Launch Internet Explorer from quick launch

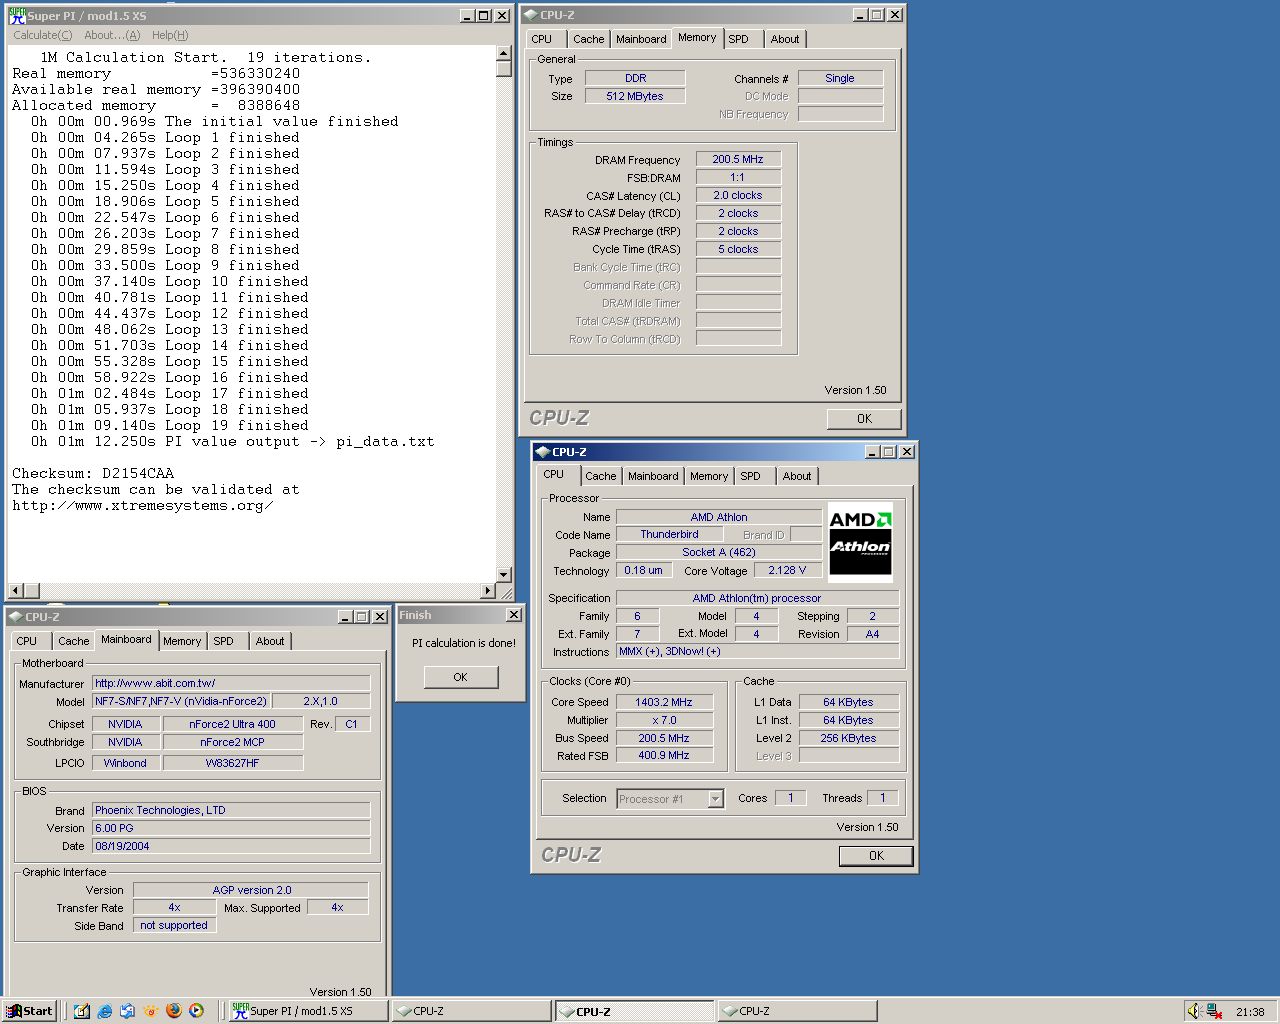click(x=105, y=1011)
